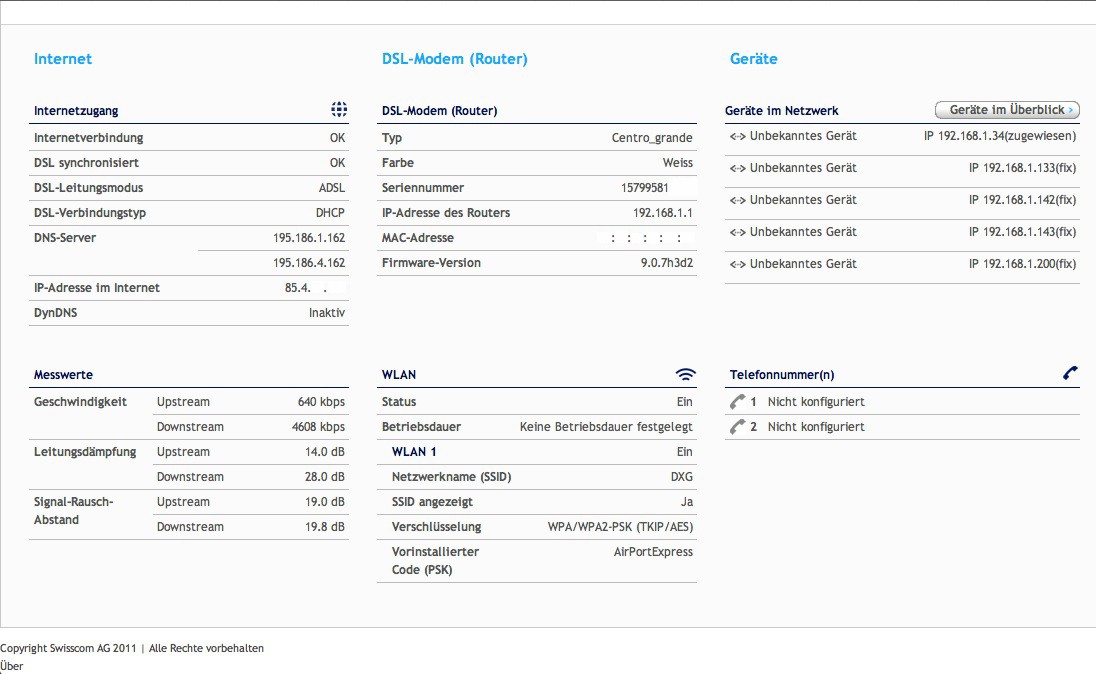Screen dimensions: 1096x674
Task: Open the Über link in the footer
Action: click(12, 666)
